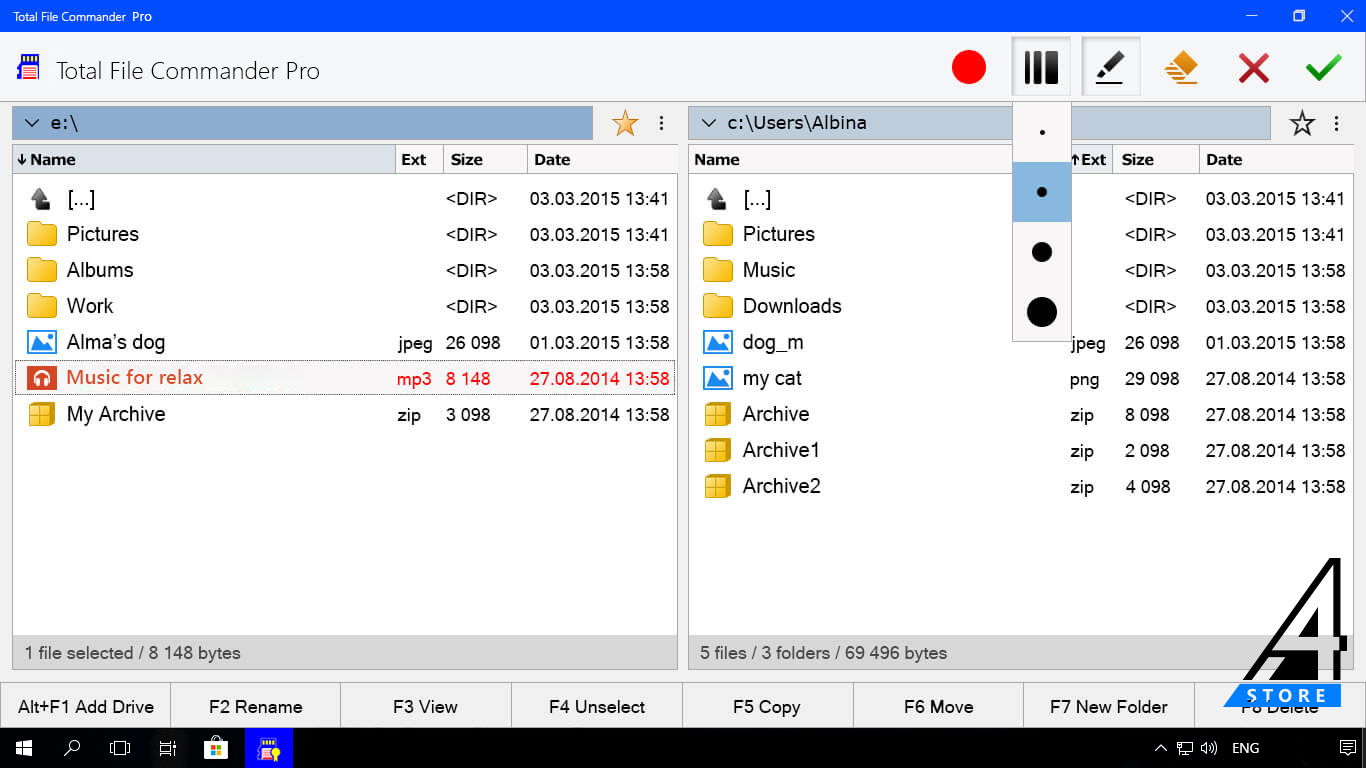
Task: Click the volume speaker tray icon
Action: click(x=1209, y=748)
